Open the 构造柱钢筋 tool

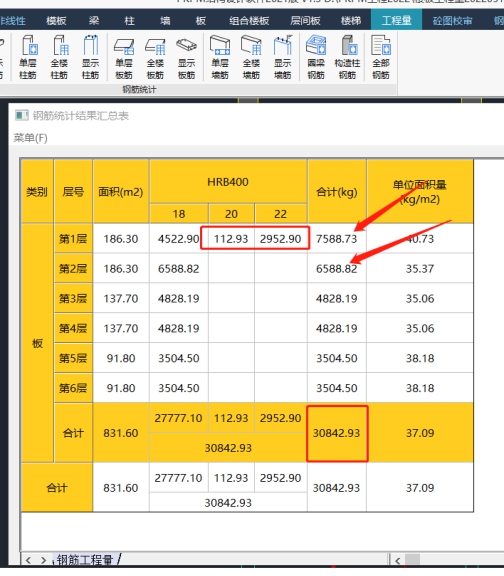point(347,57)
